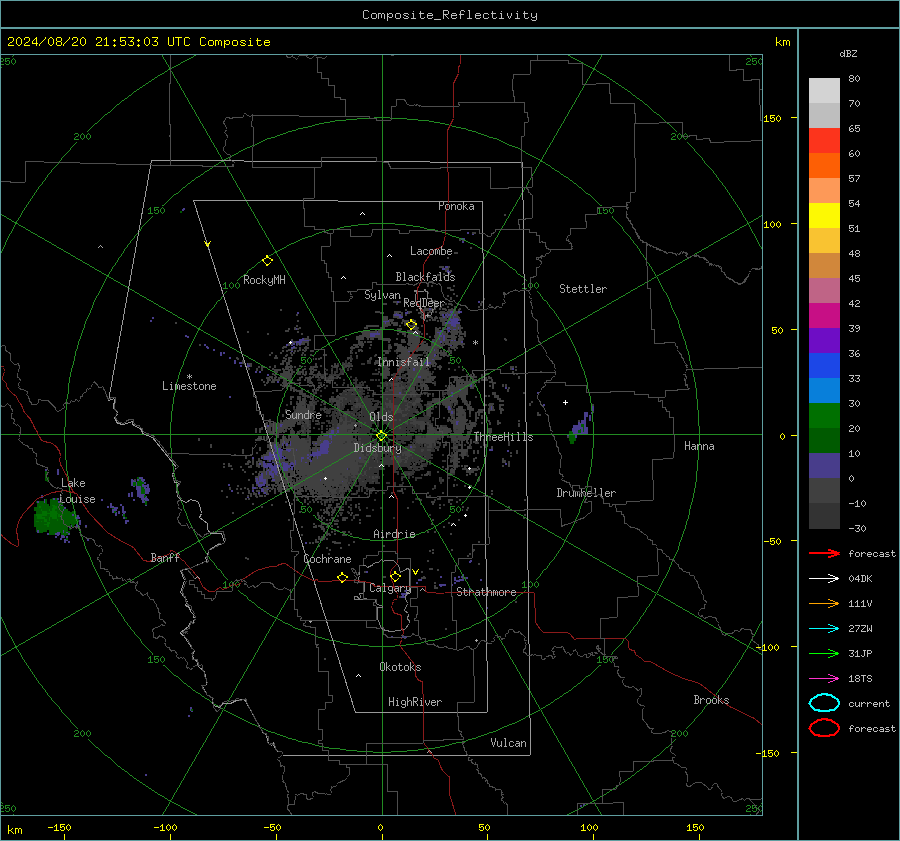This screenshot has height=841, width=900.
Task: Click the Airdrie city label
Action: pyautogui.click(x=394, y=534)
